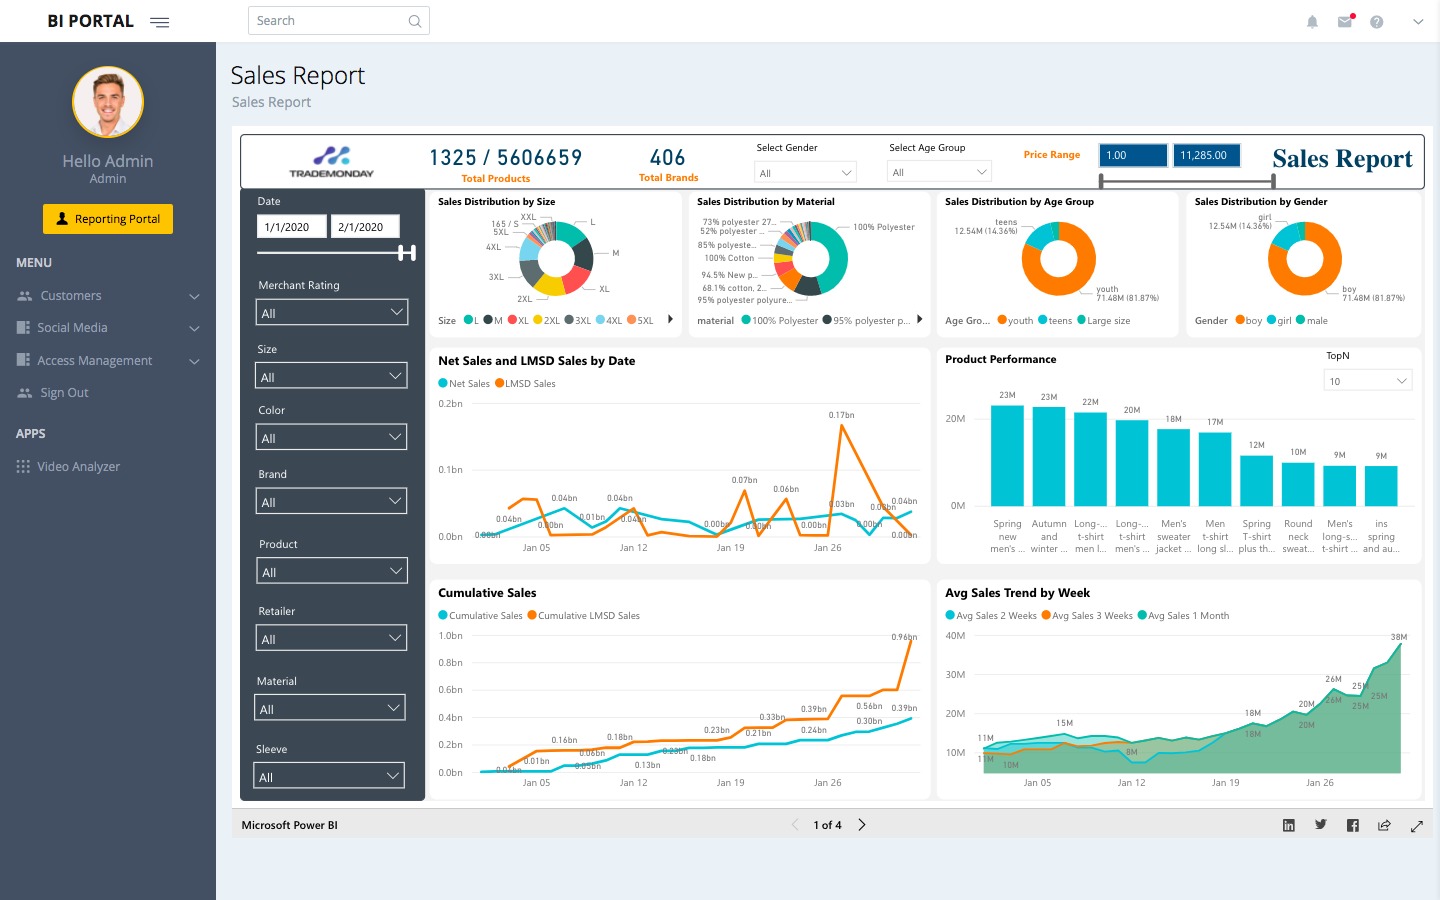Image resolution: width=1440 pixels, height=900 pixels.
Task: Toggle Cumulative LMSD Sales legend item
Action: pyautogui.click(x=583, y=616)
